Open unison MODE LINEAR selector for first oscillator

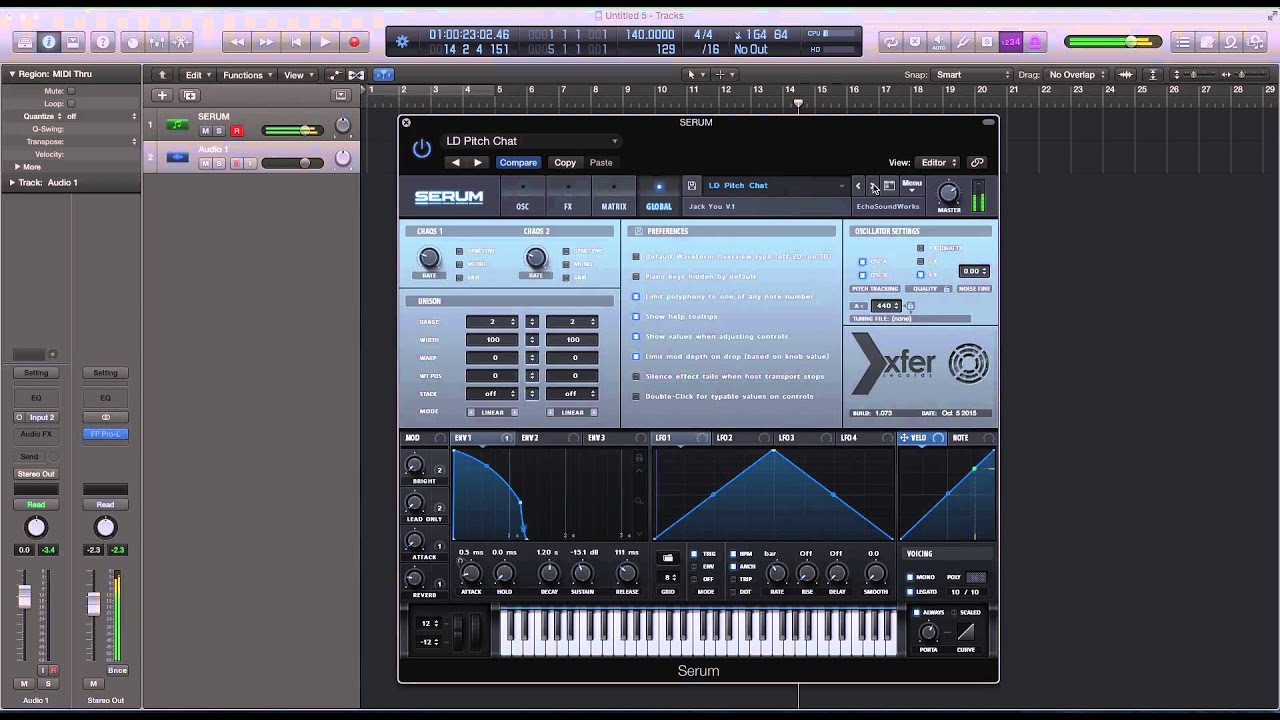(x=493, y=412)
